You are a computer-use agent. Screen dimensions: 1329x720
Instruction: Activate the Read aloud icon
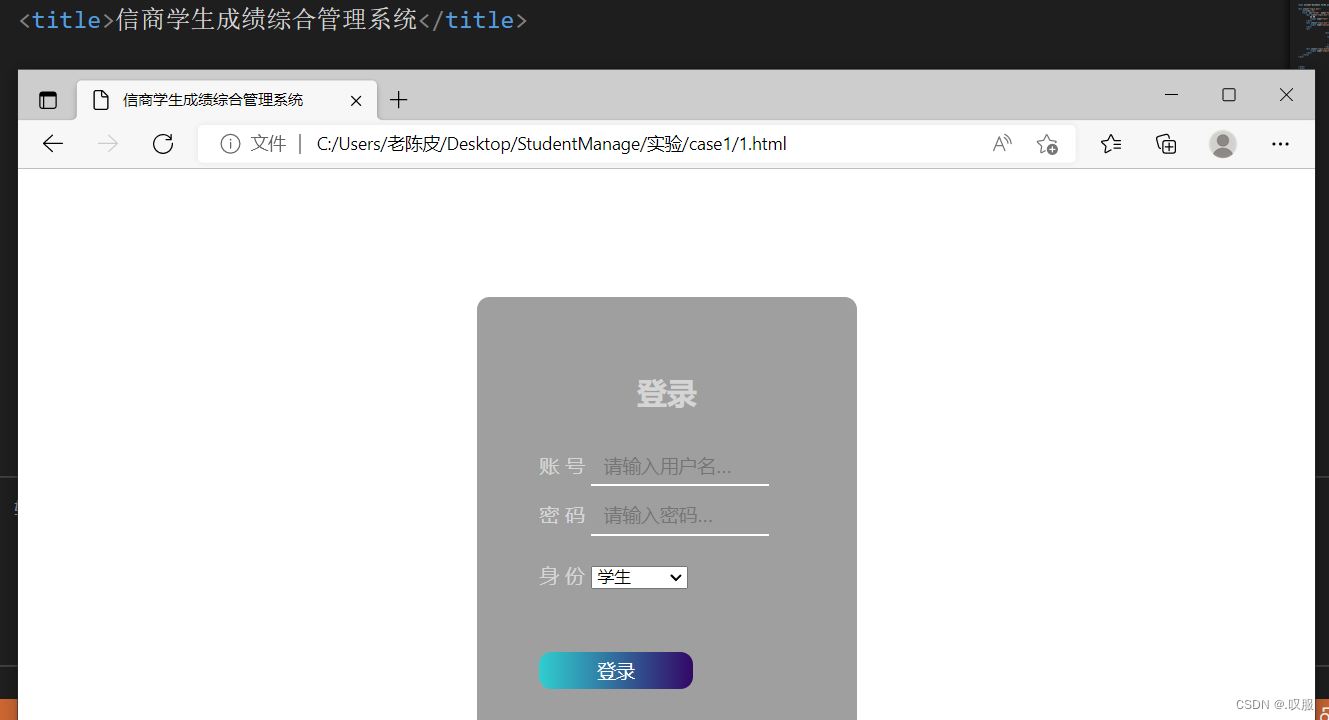[x=1002, y=144]
